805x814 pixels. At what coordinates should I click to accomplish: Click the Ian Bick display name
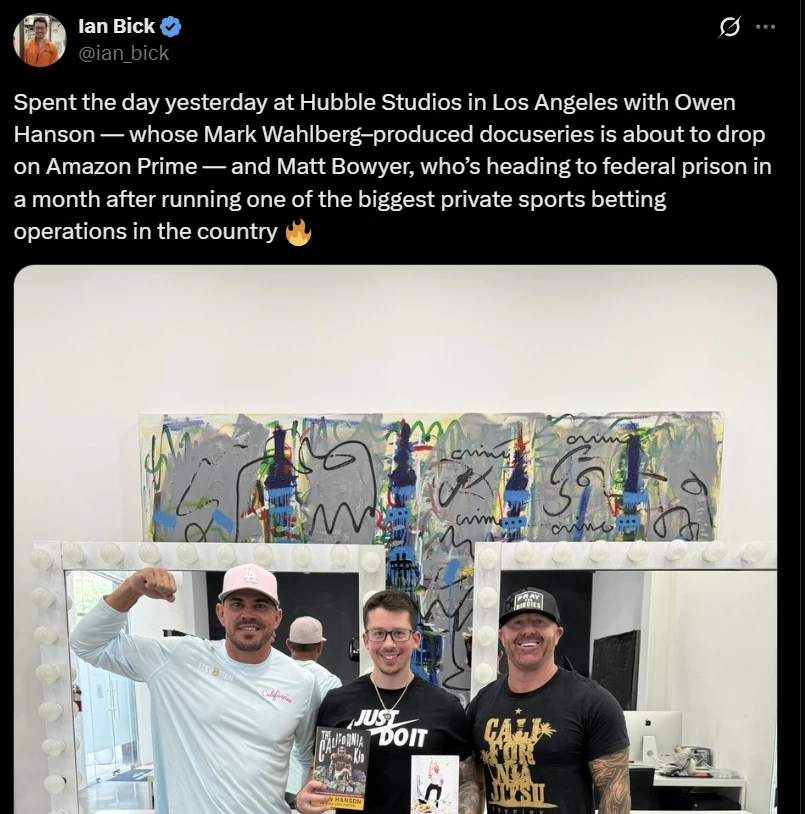116,26
